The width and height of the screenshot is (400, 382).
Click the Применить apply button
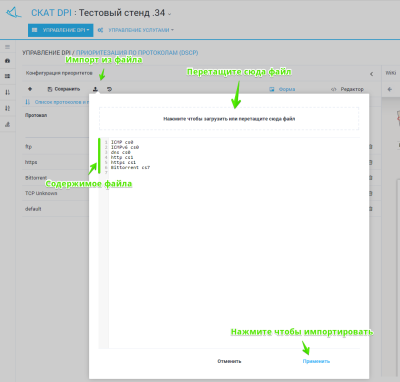click(316, 361)
